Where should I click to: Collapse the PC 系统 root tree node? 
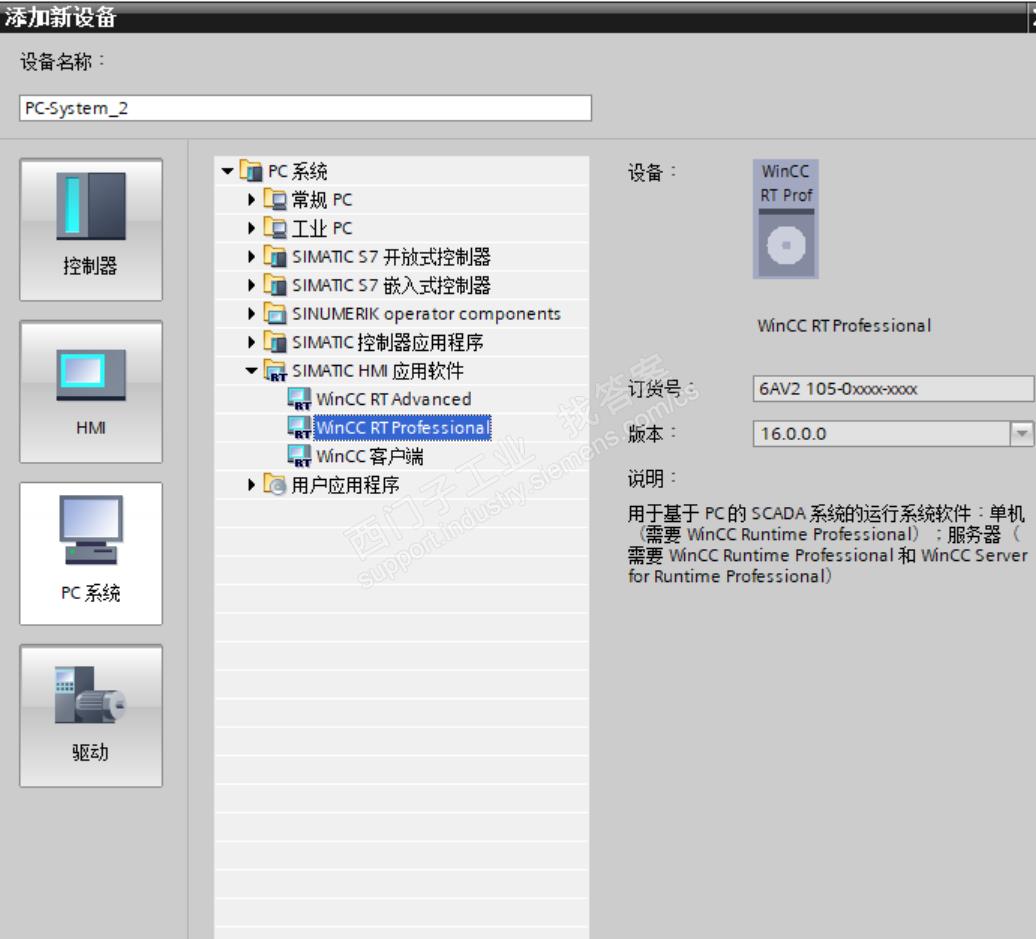228,171
